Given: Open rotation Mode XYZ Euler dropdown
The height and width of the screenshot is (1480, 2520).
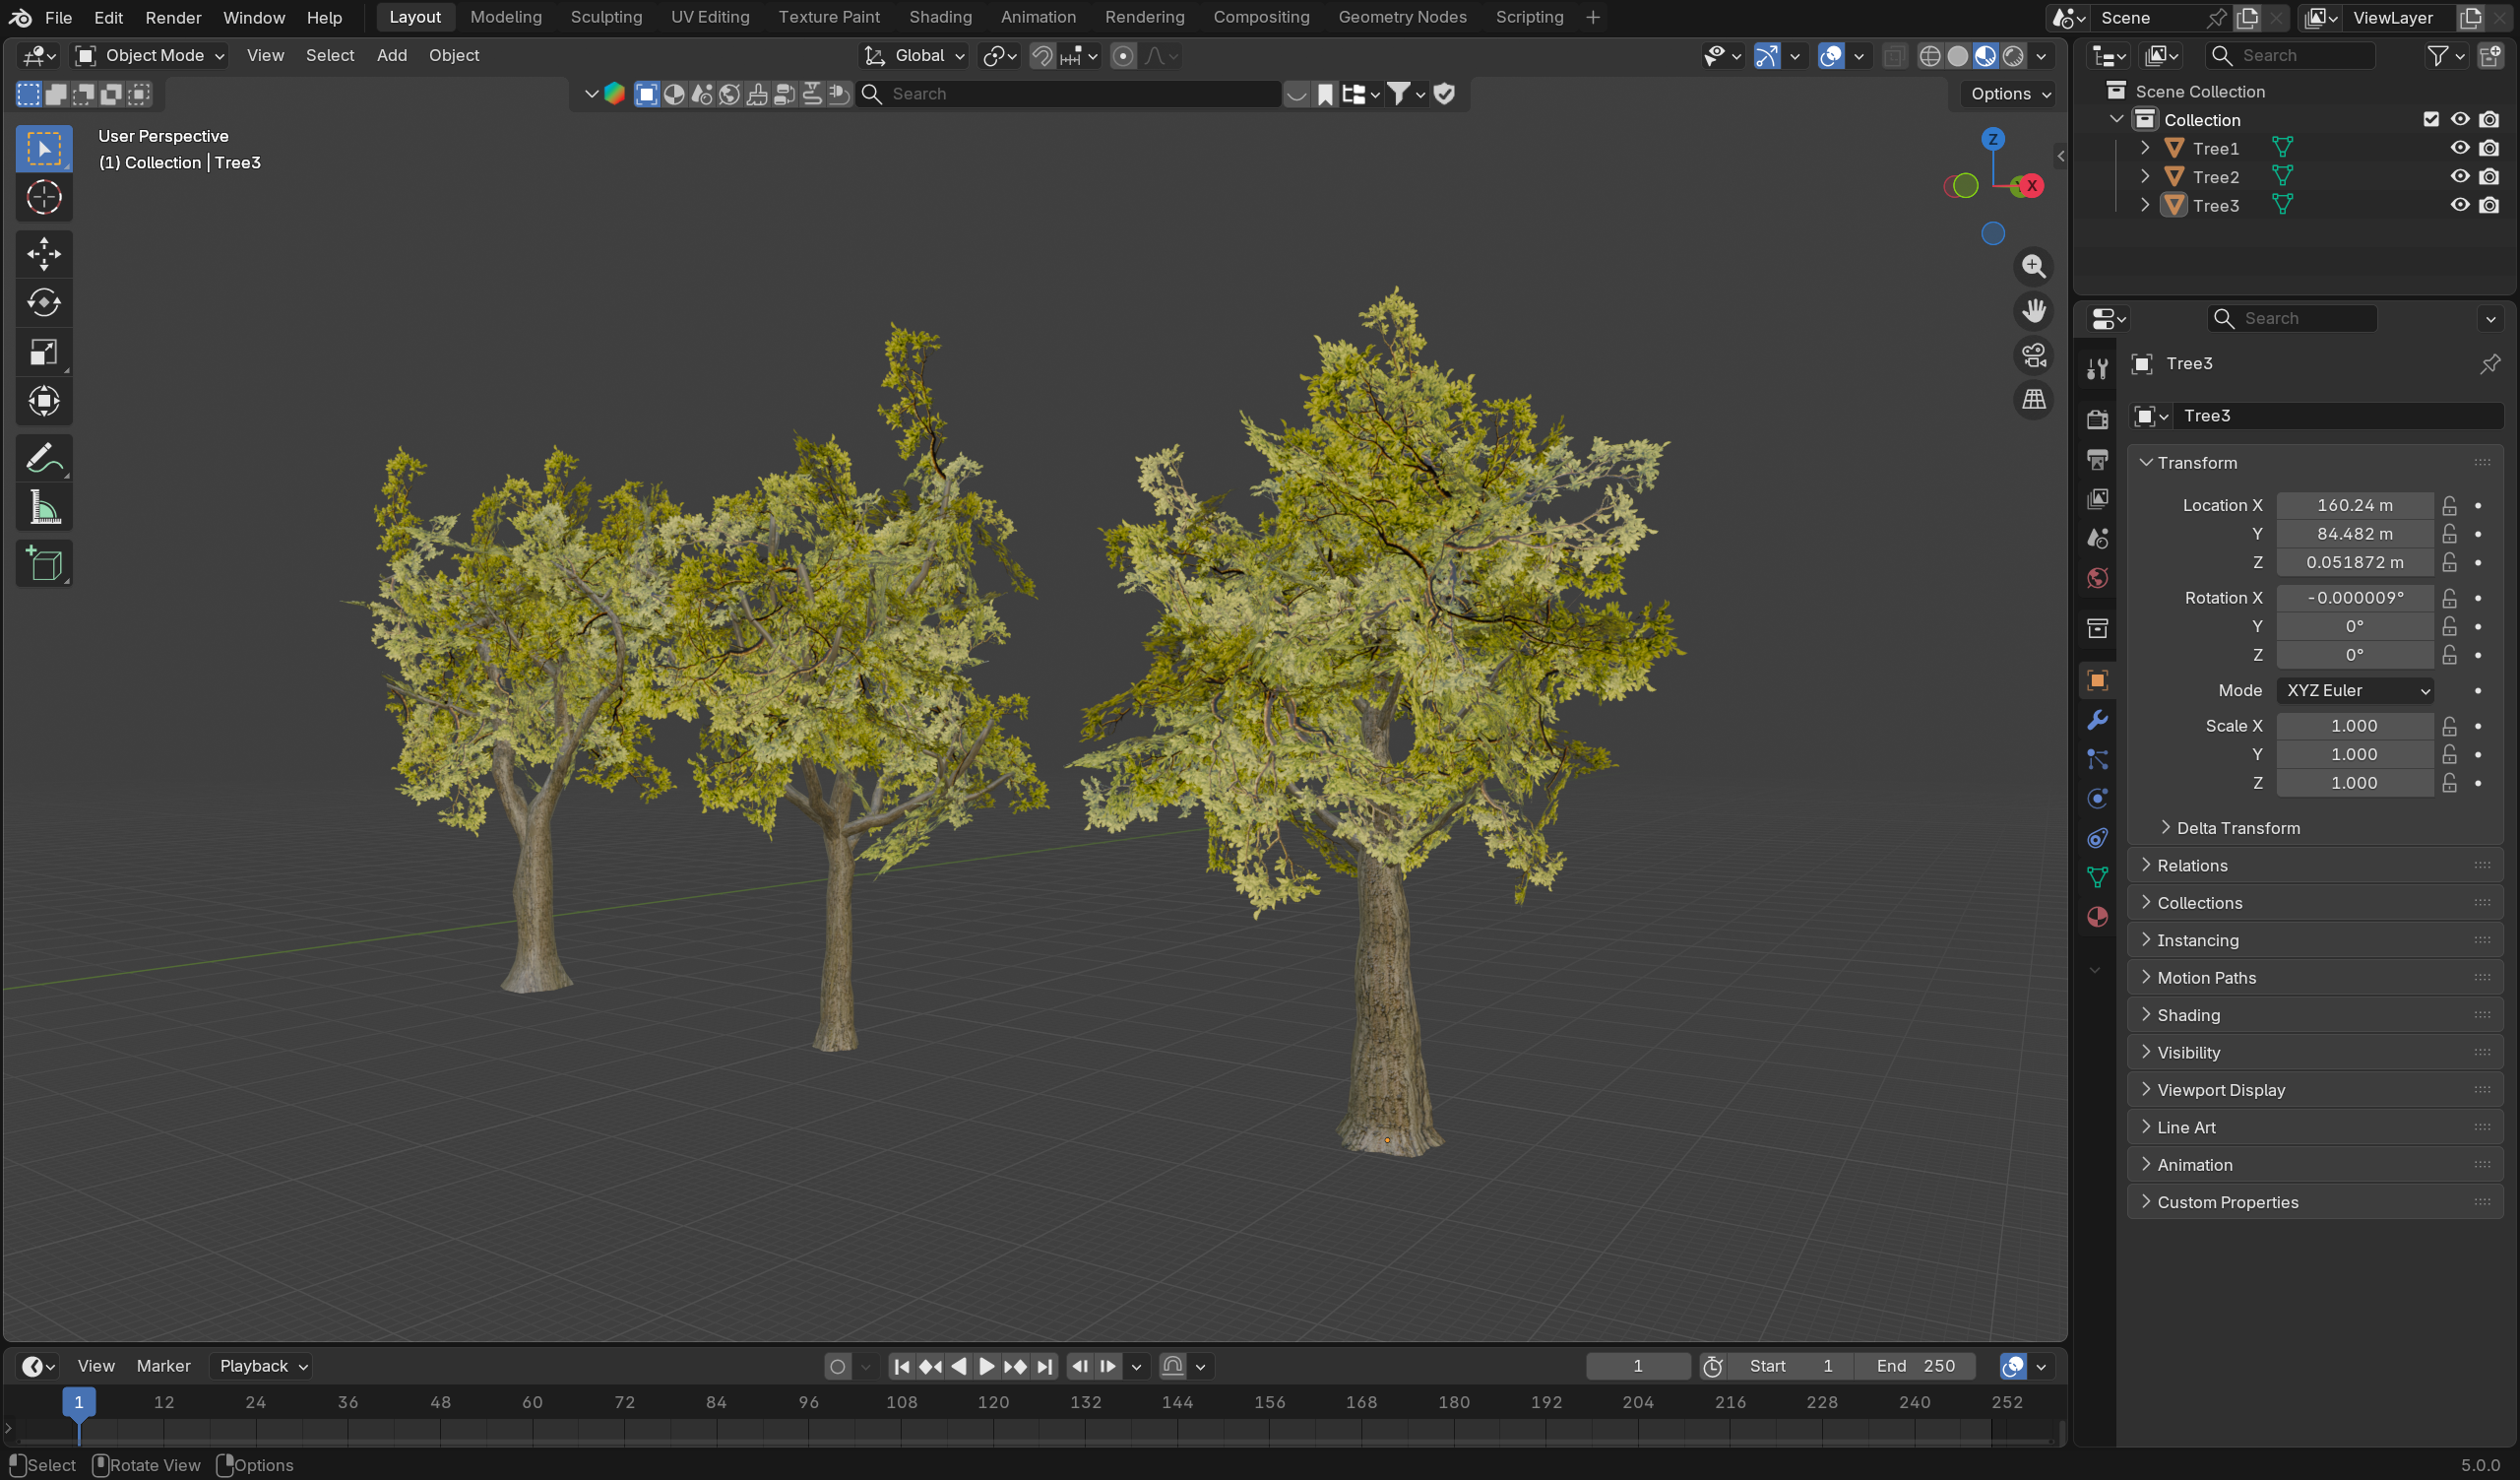Looking at the screenshot, I should (x=2354, y=690).
